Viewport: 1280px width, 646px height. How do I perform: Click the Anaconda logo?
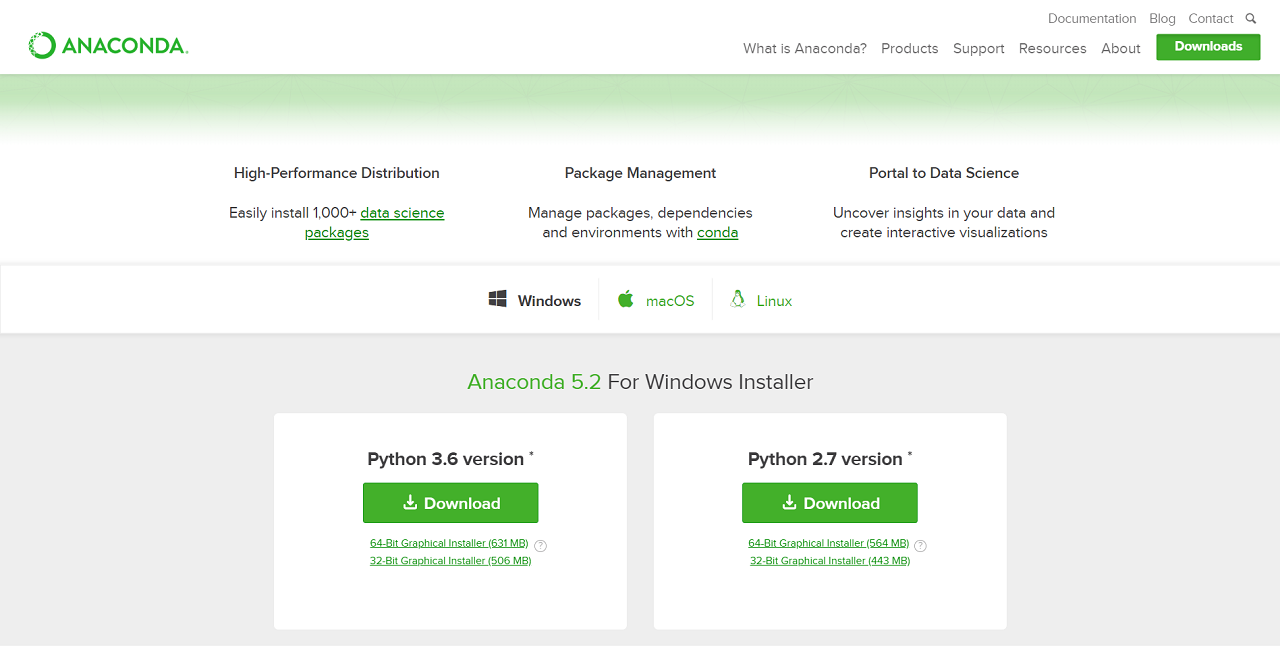click(x=108, y=45)
